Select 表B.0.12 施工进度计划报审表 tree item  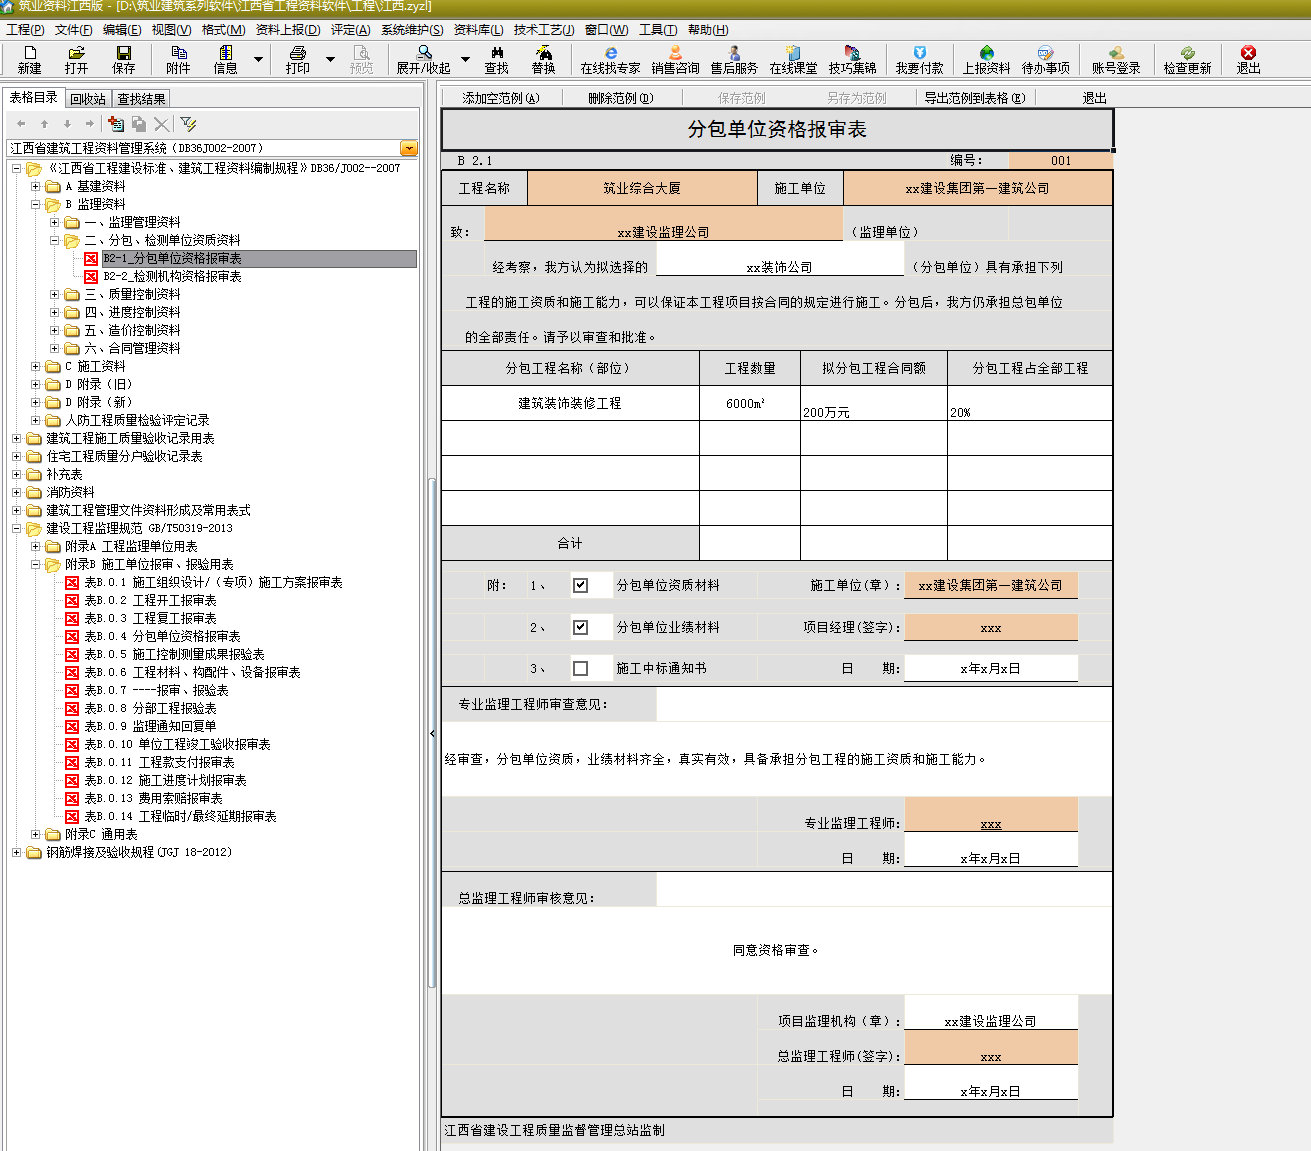(165, 780)
